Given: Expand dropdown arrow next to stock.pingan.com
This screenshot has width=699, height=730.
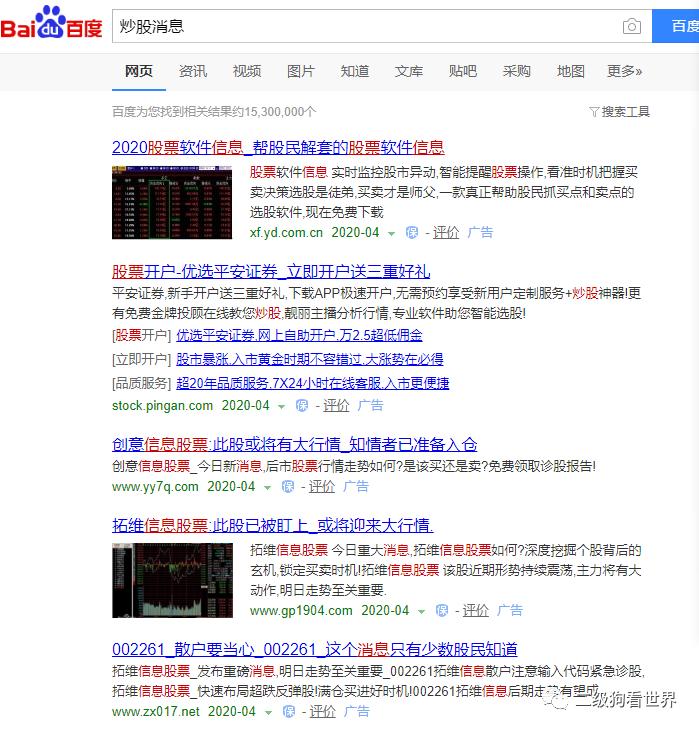Looking at the screenshot, I should pos(281,407).
